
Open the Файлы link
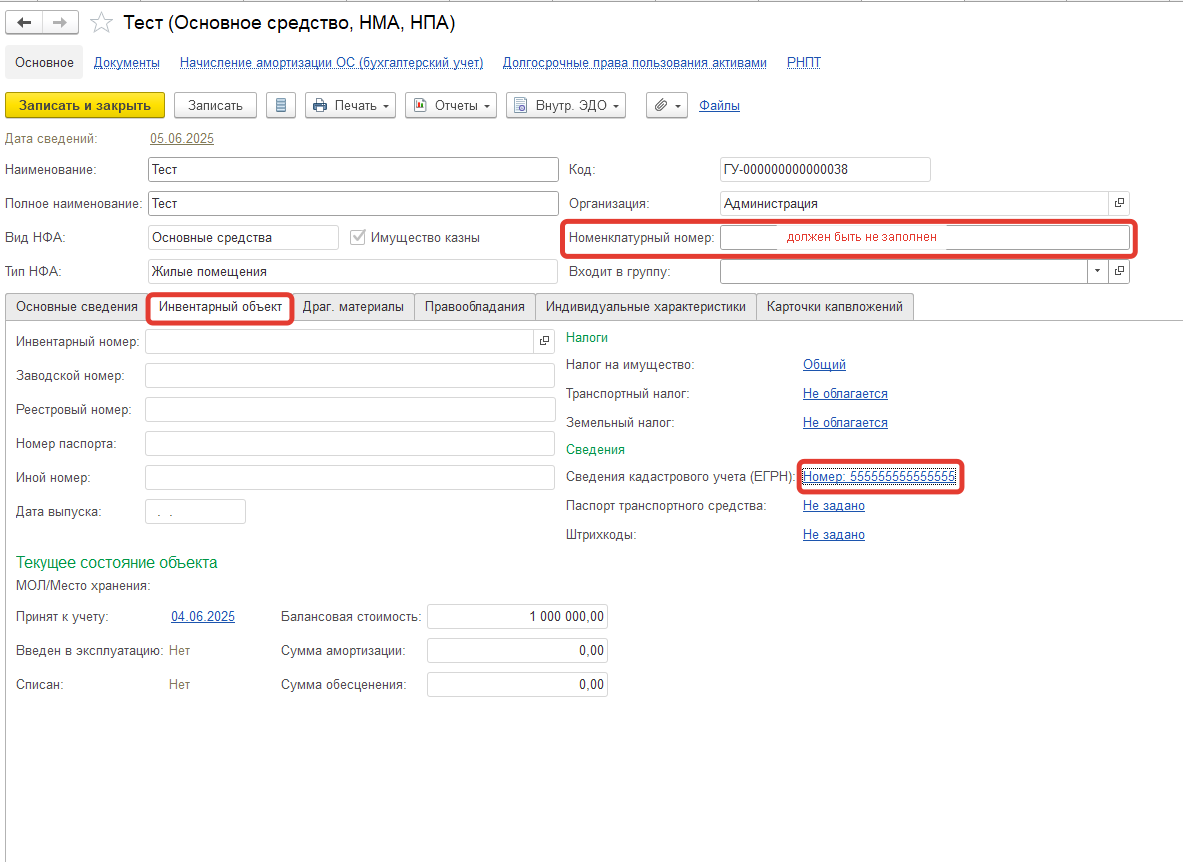pyautogui.click(x=719, y=105)
